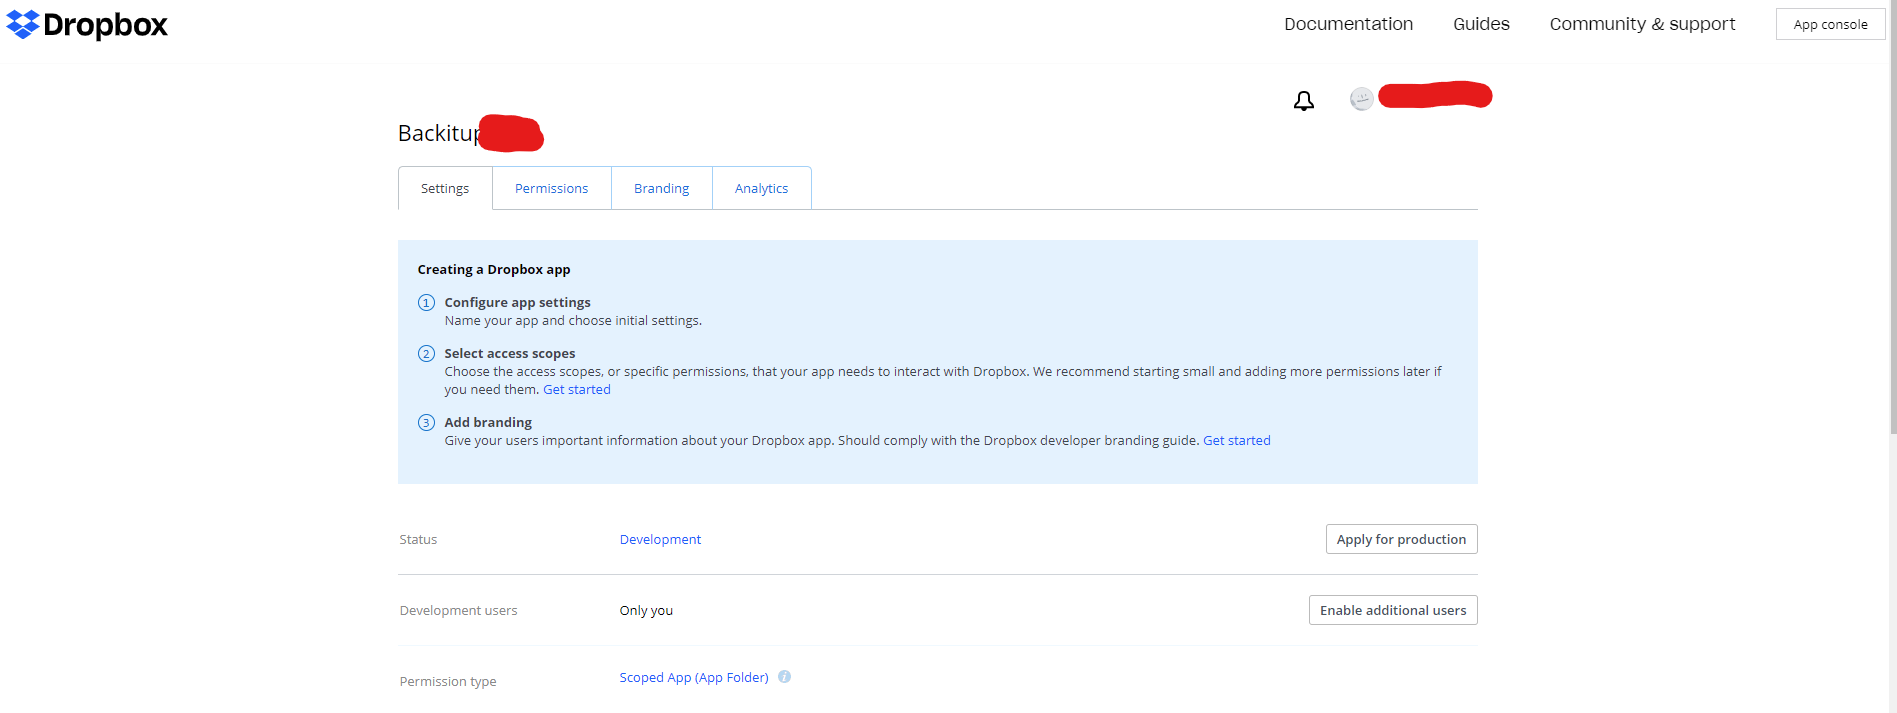Image resolution: width=1897 pixels, height=713 pixels.
Task: Click the step 3 circle icon
Action: [x=426, y=423]
